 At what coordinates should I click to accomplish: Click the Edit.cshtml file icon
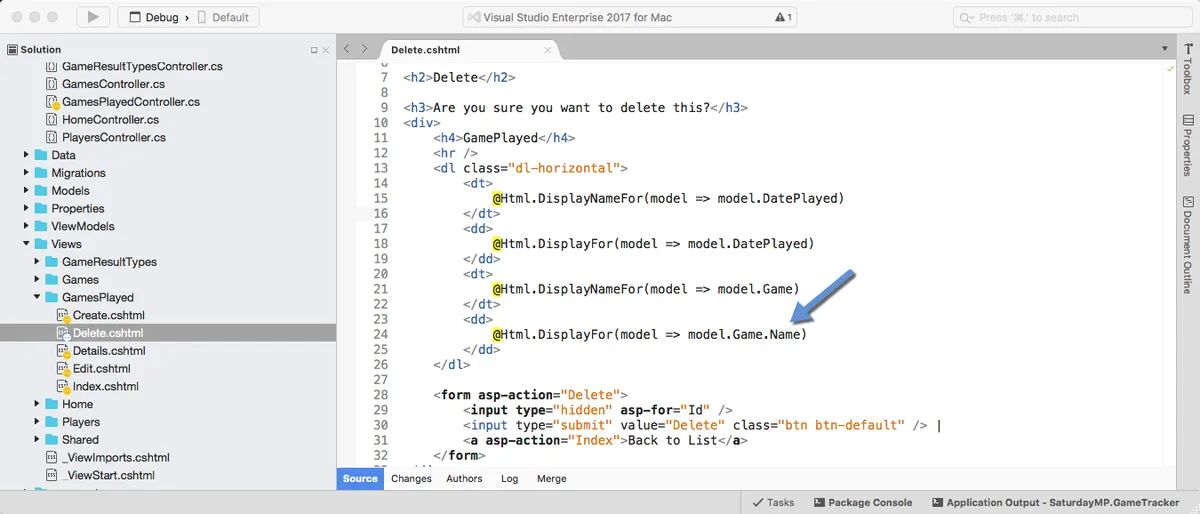(63, 369)
